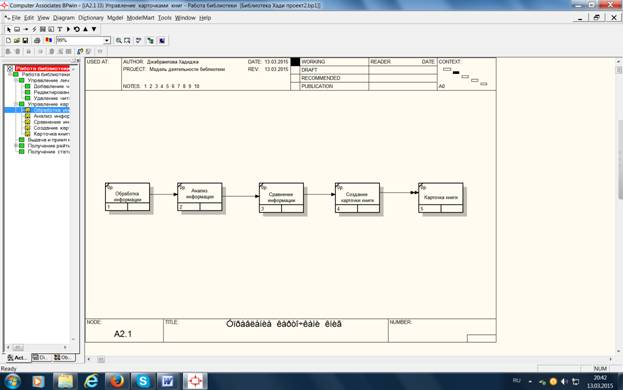
Task: Open Skype from the taskbar
Action: pos(143,381)
